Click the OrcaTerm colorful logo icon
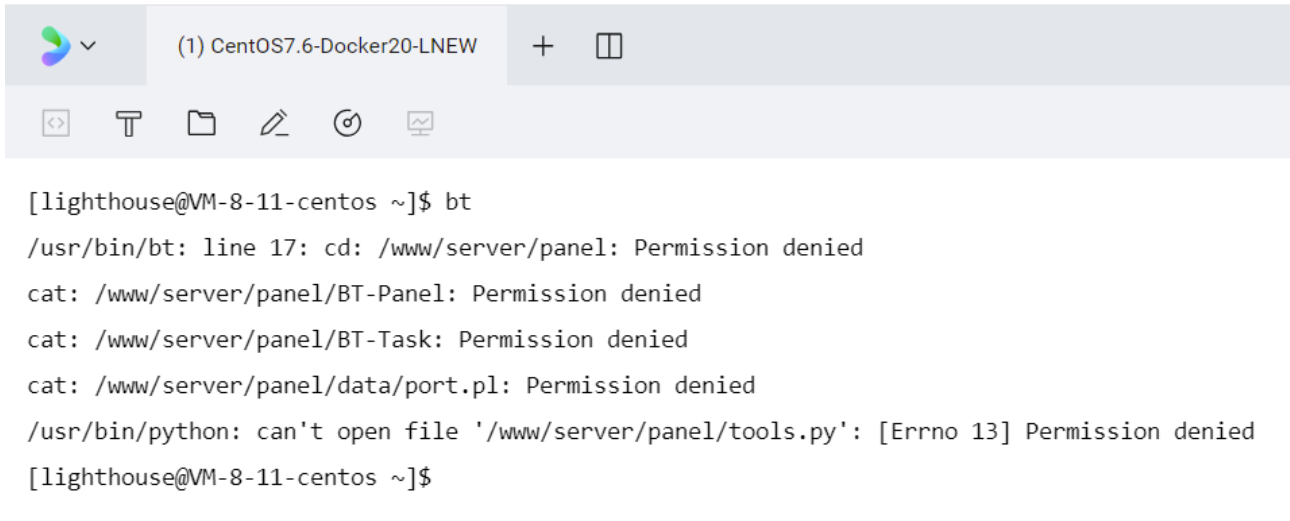This screenshot has width=1290, height=521. coord(55,46)
